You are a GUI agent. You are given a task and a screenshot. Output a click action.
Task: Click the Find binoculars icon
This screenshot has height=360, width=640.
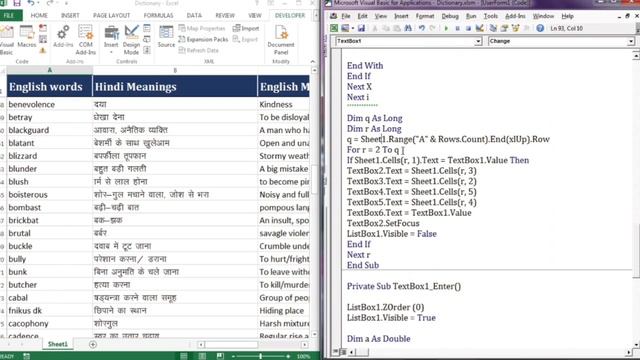click(408, 28)
